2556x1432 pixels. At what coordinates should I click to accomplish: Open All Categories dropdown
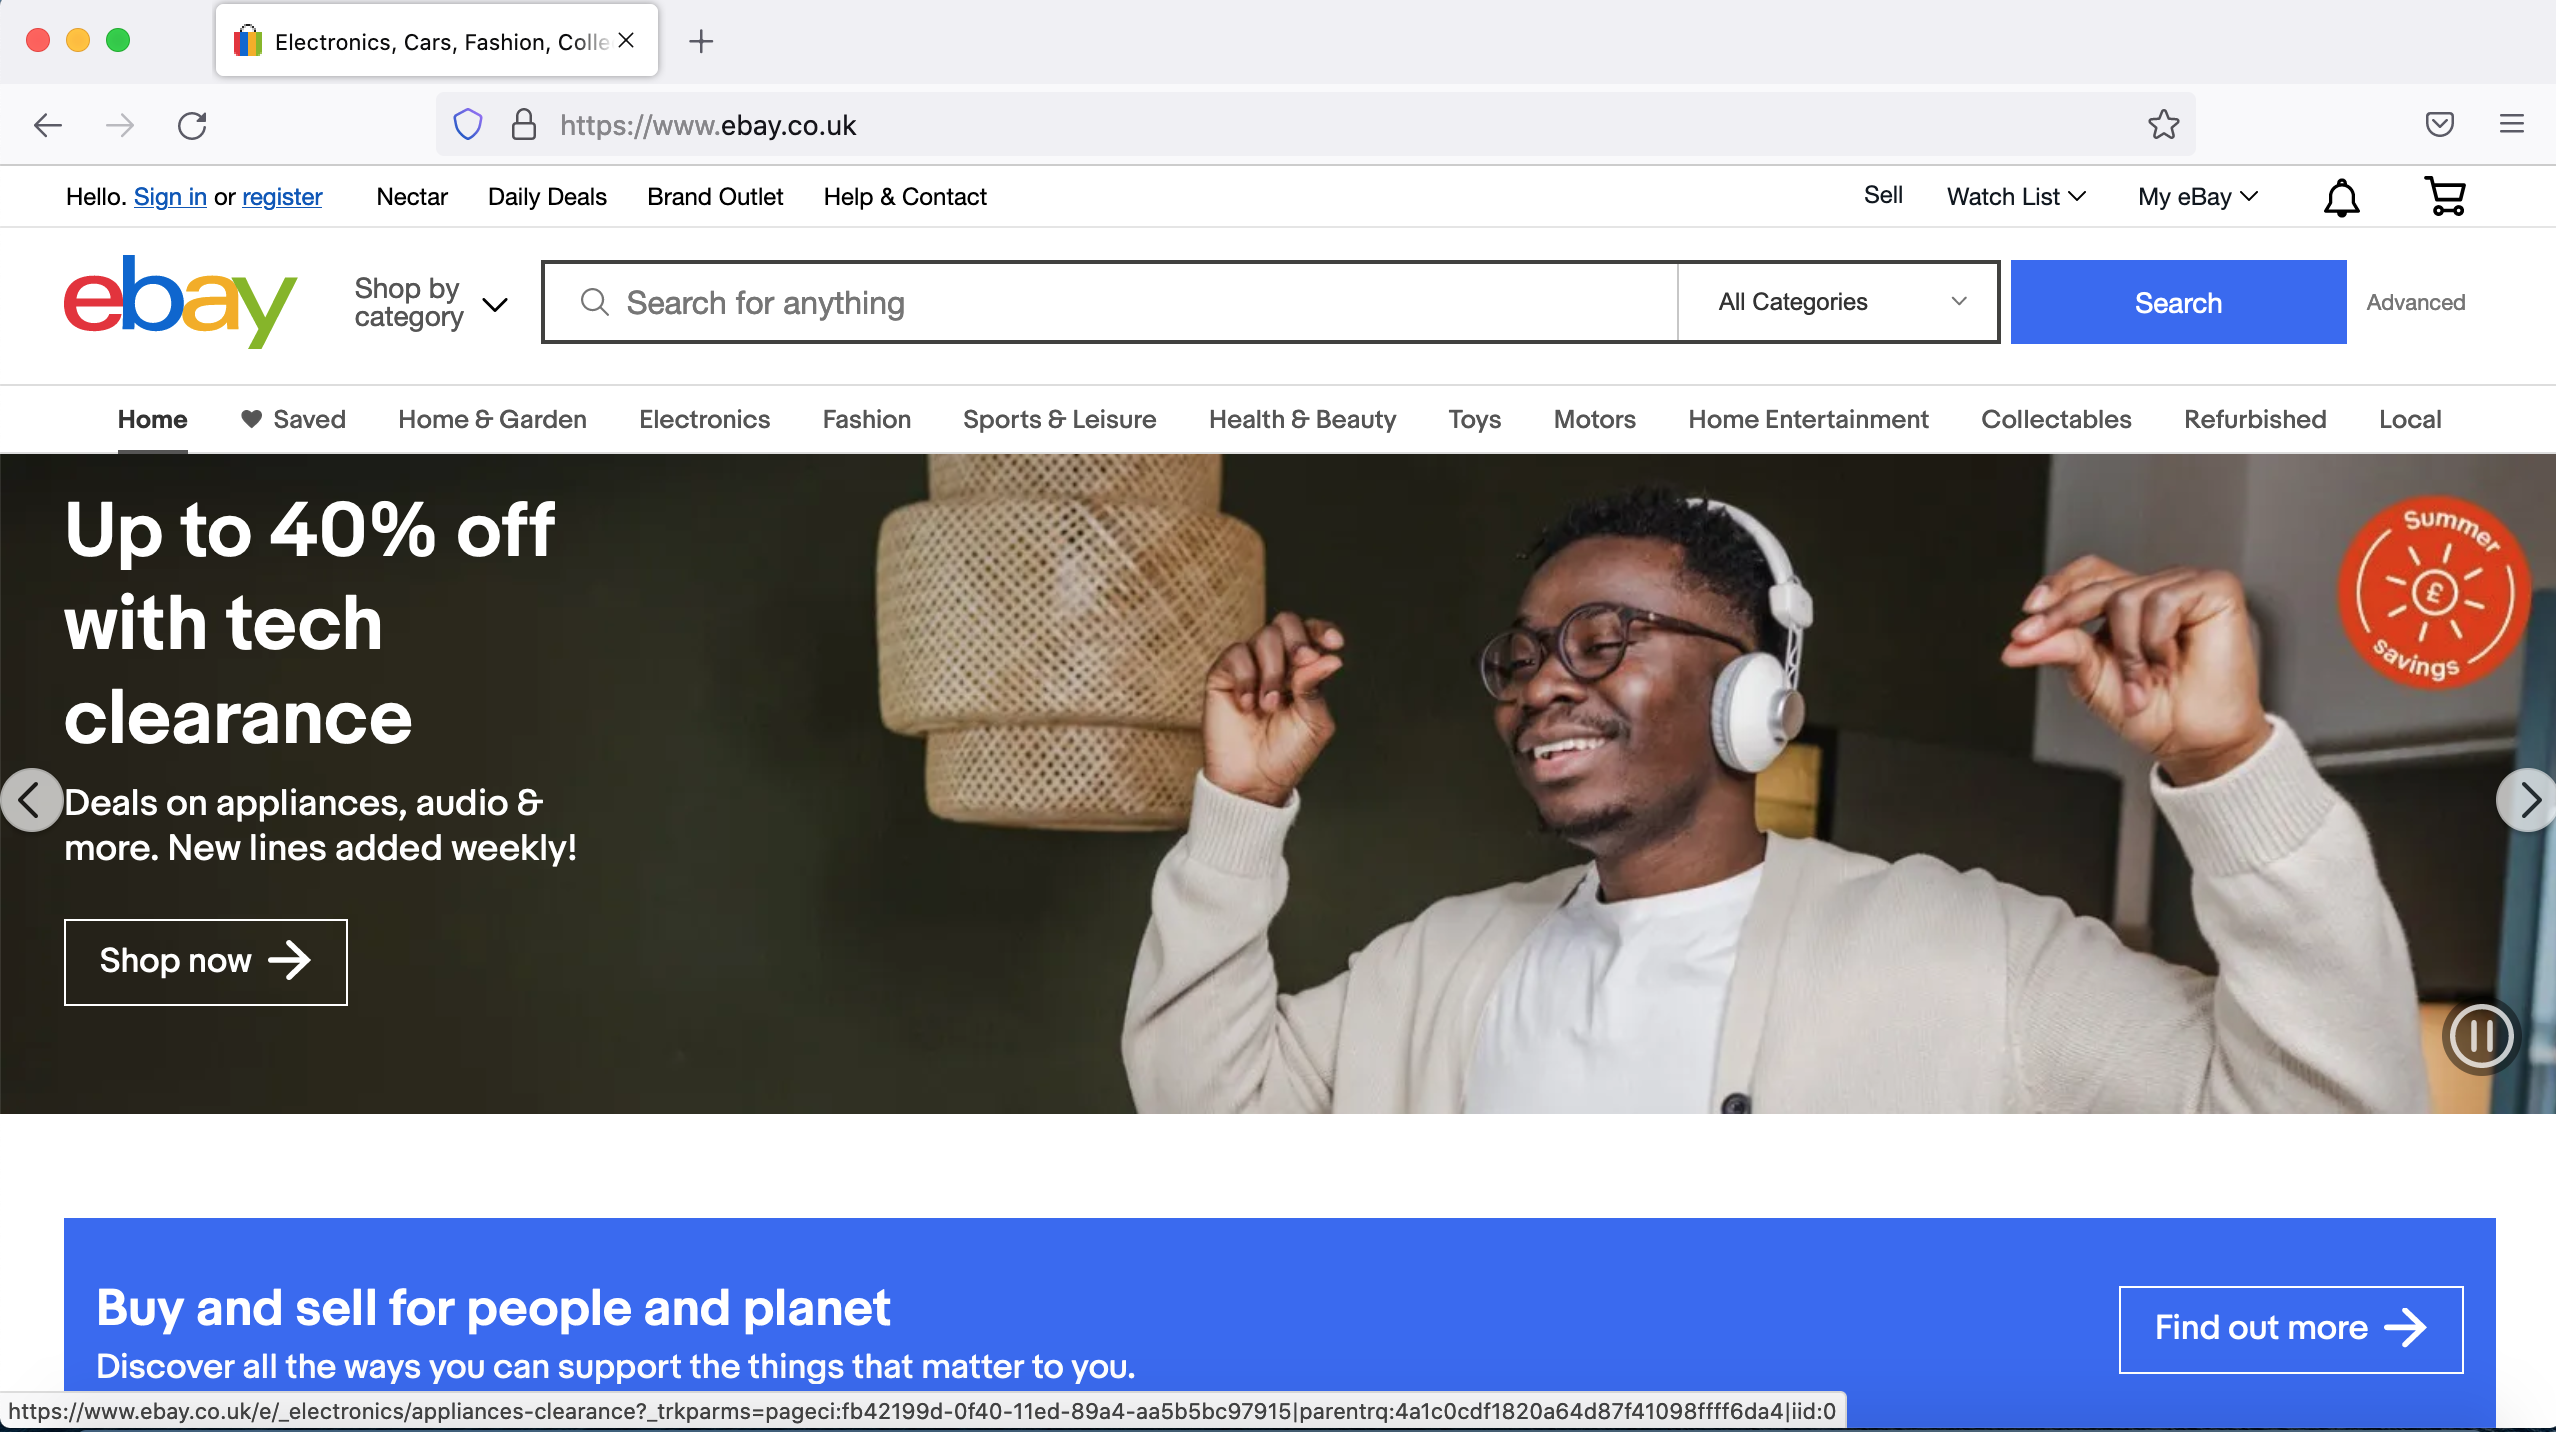[x=1838, y=302]
